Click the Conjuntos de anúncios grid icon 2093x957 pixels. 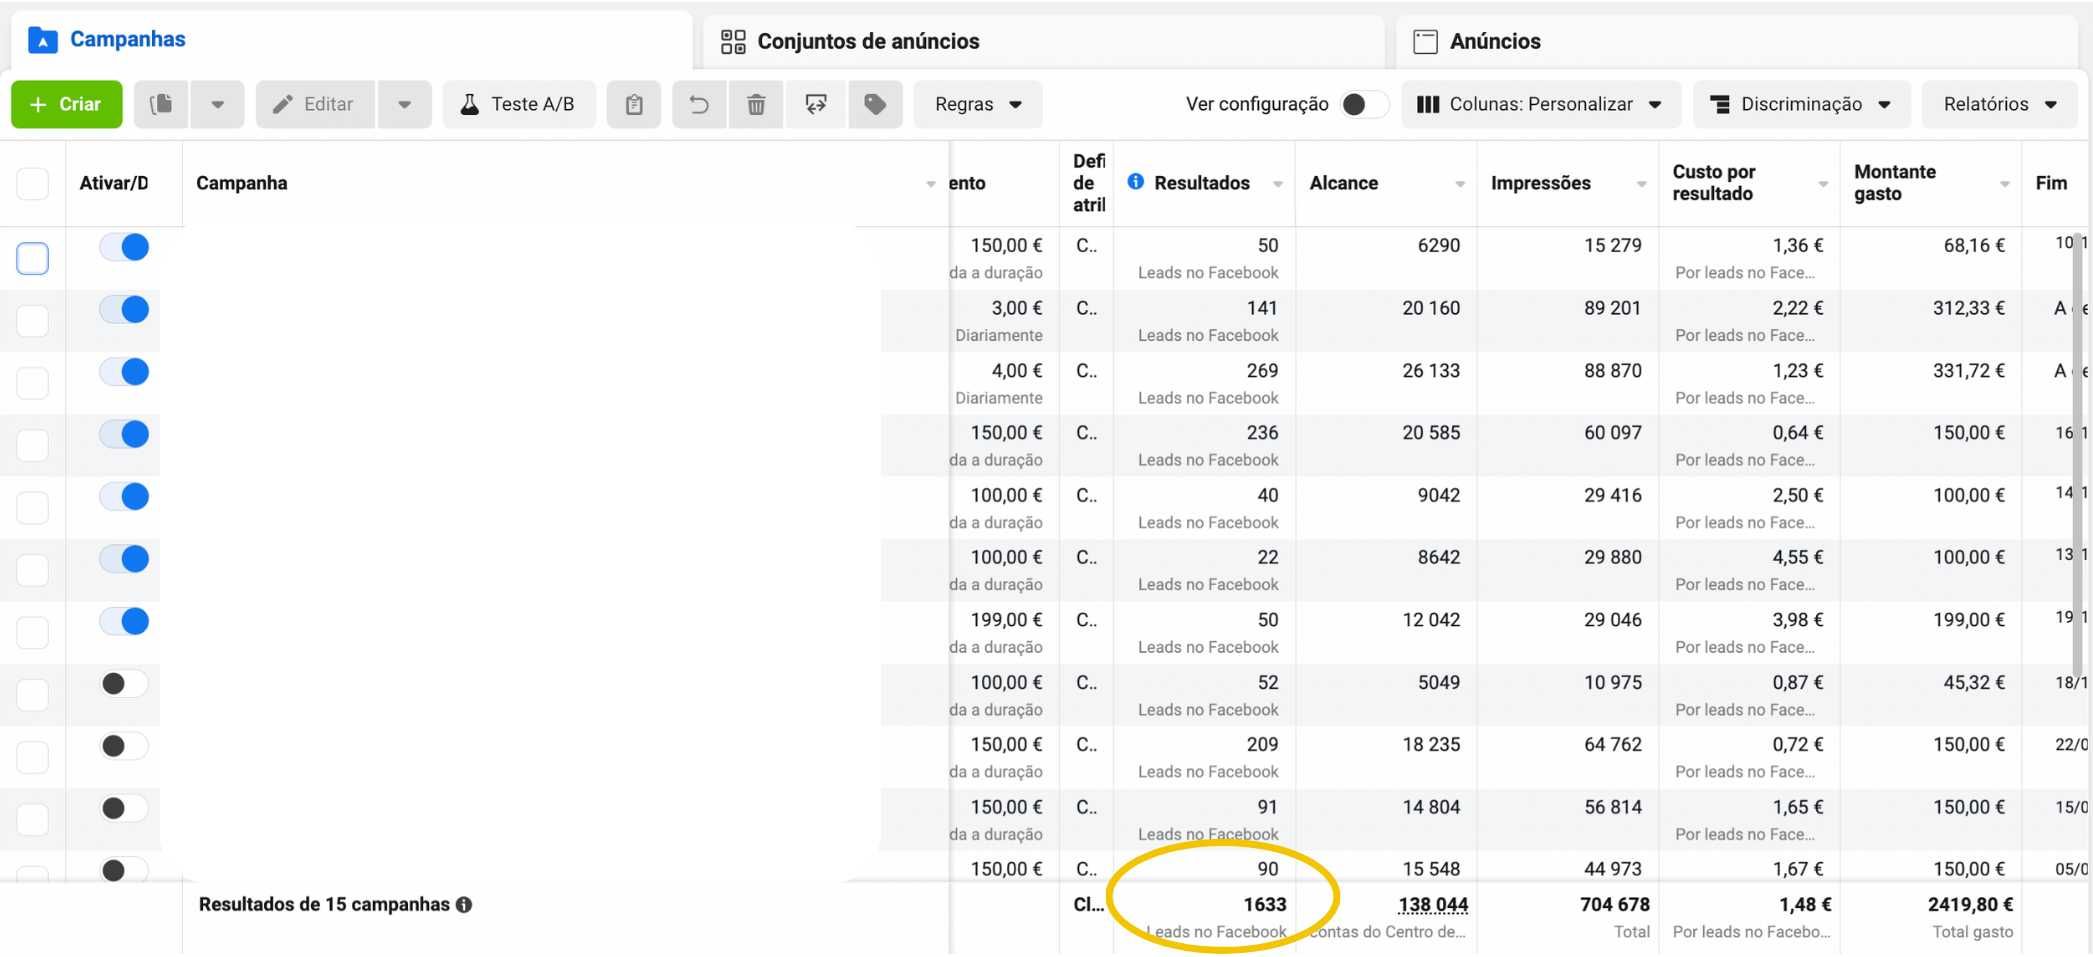point(733,41)
